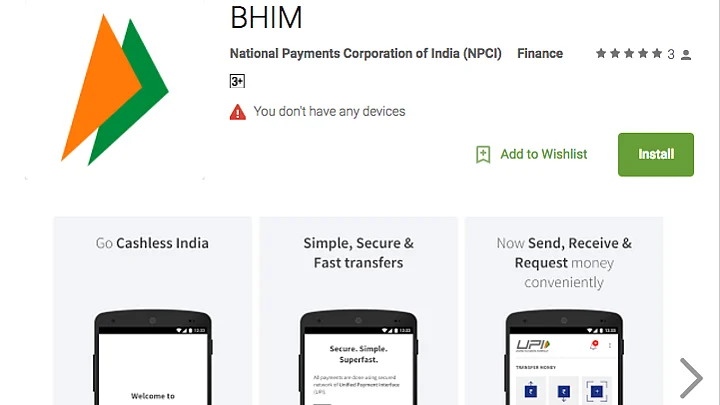Open National Payments Corporation of India developer page

coord(366,54)
